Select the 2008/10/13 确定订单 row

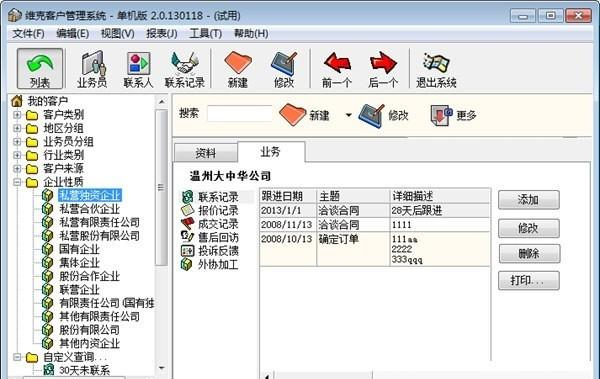pos(375,249)
